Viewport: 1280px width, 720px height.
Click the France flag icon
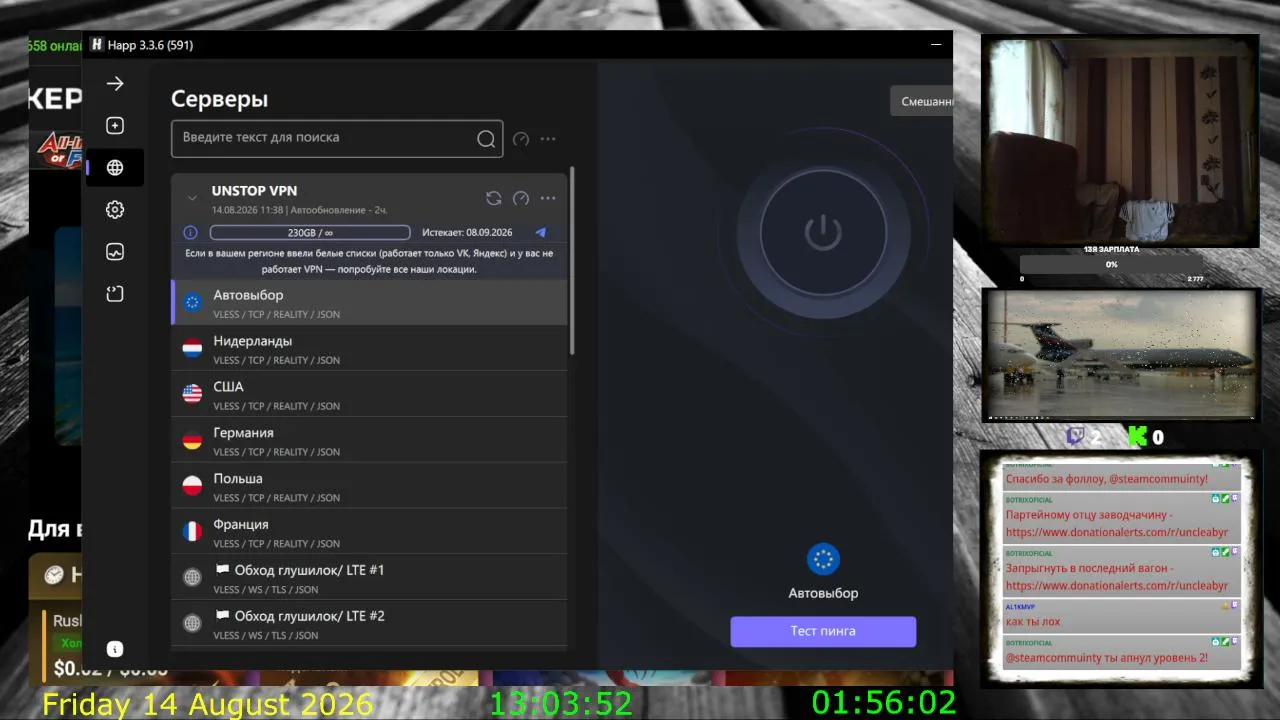point(192,532)
